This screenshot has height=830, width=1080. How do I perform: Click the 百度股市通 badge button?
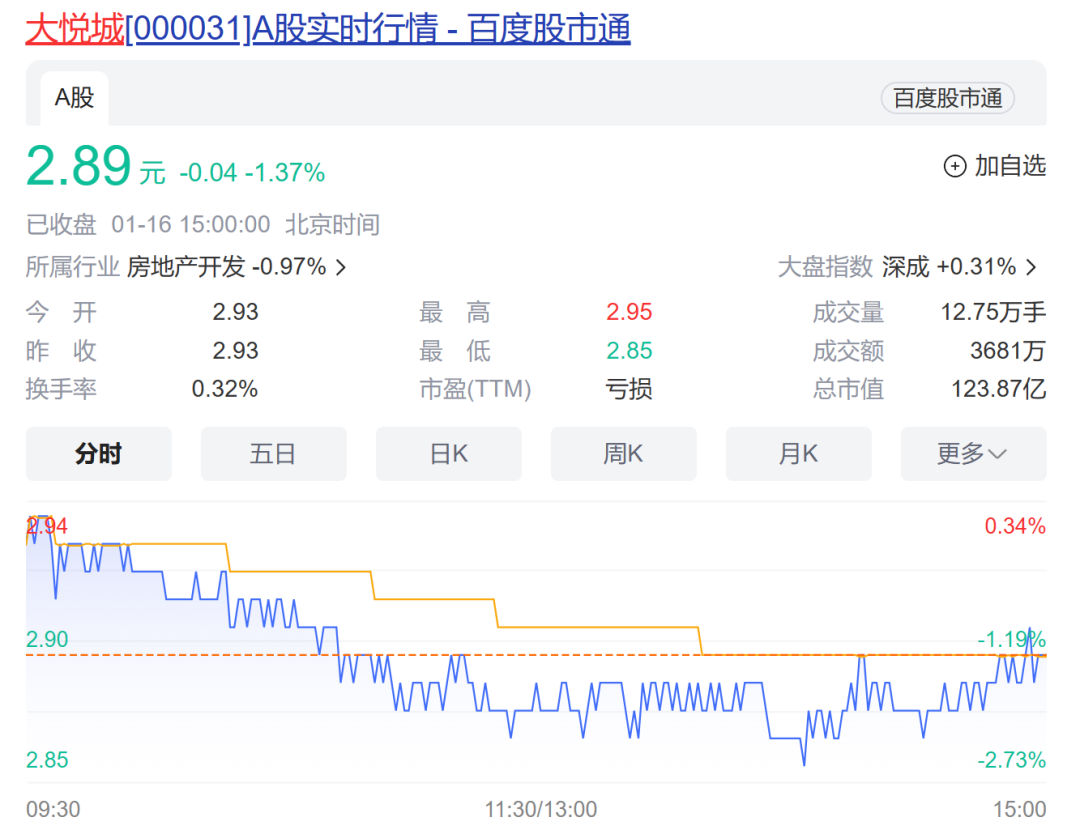pos(947,98)
